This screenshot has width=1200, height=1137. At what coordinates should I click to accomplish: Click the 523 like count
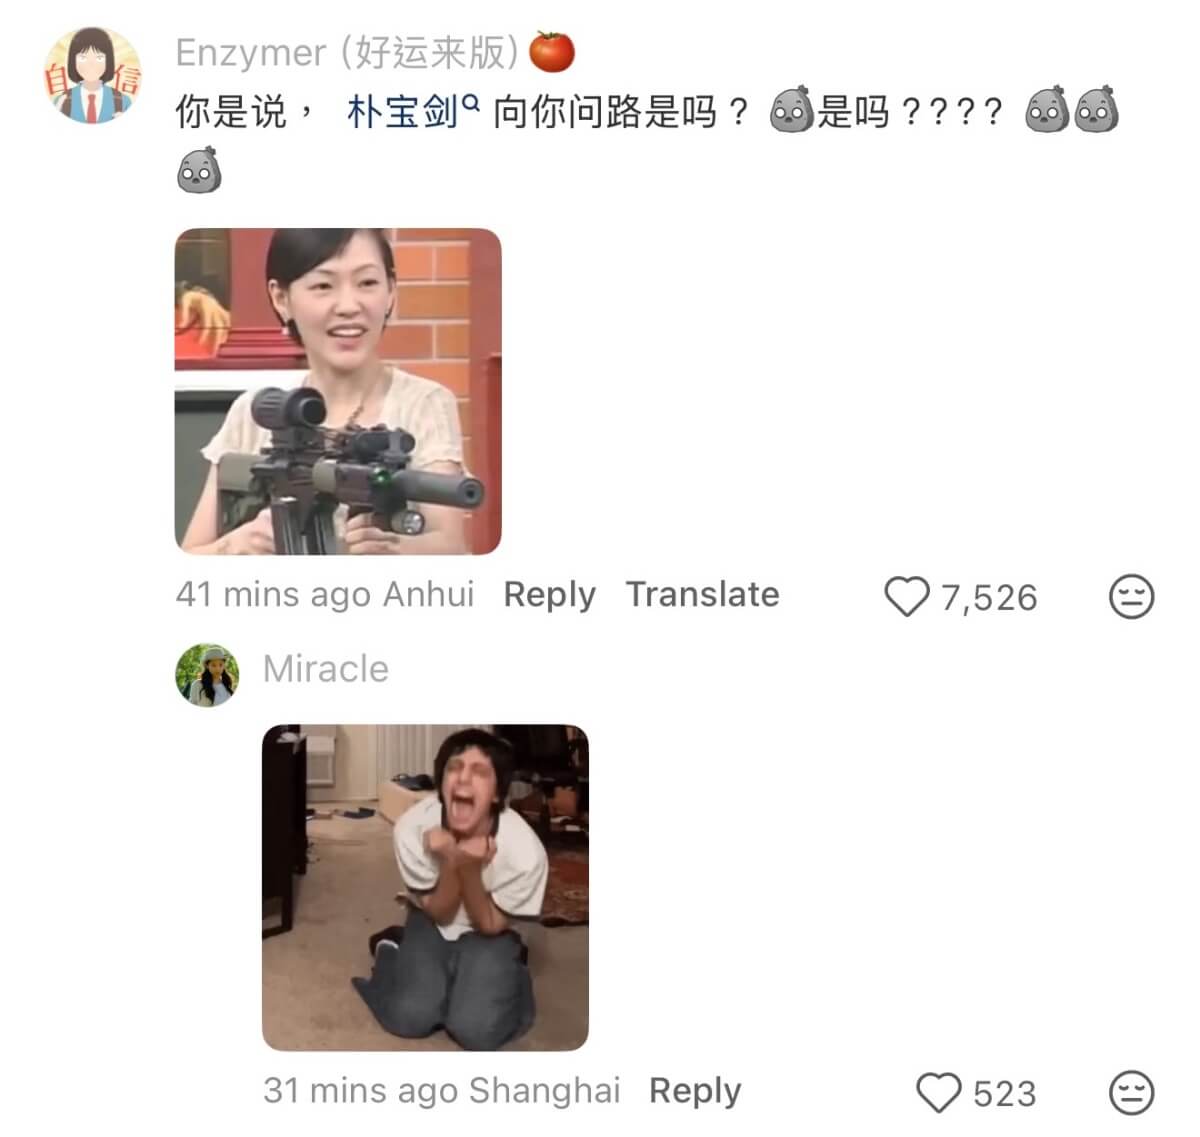coord(1005,1093)
